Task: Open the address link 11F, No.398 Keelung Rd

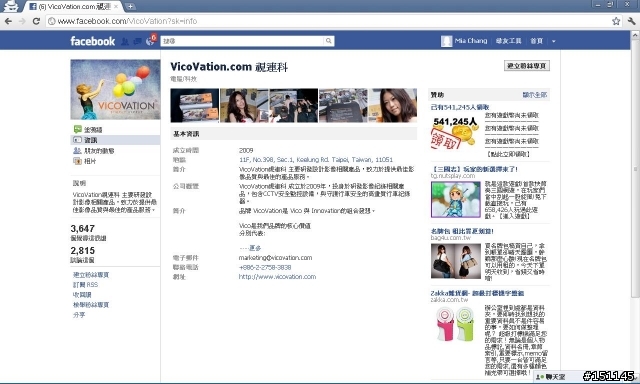Action: click(316, 160)
